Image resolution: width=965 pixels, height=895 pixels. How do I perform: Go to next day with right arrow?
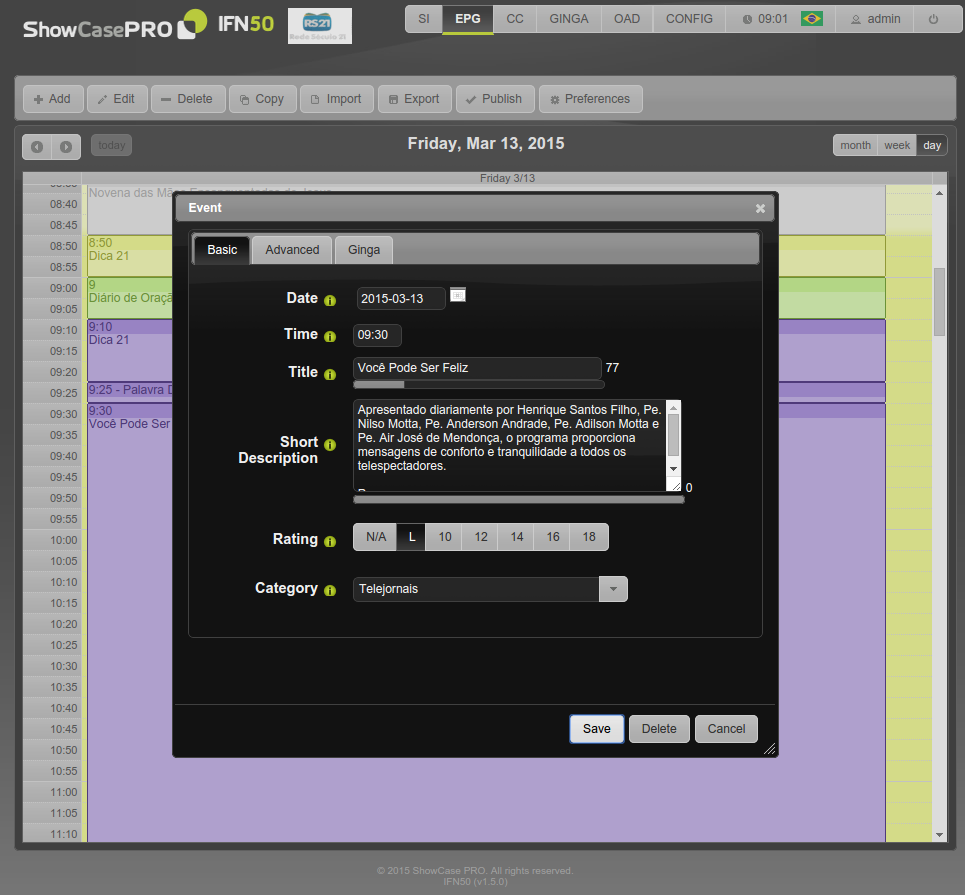(65, 147)
